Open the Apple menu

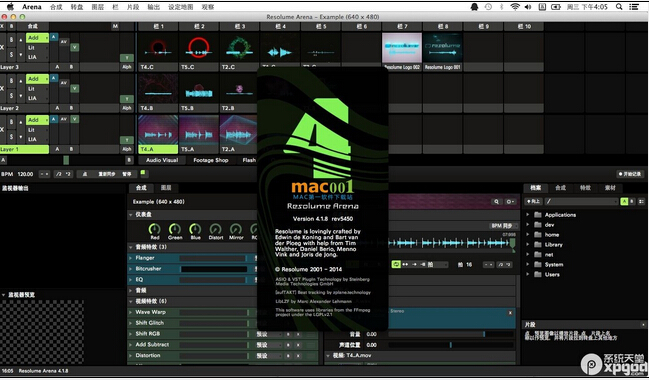(x=10, y=6)
